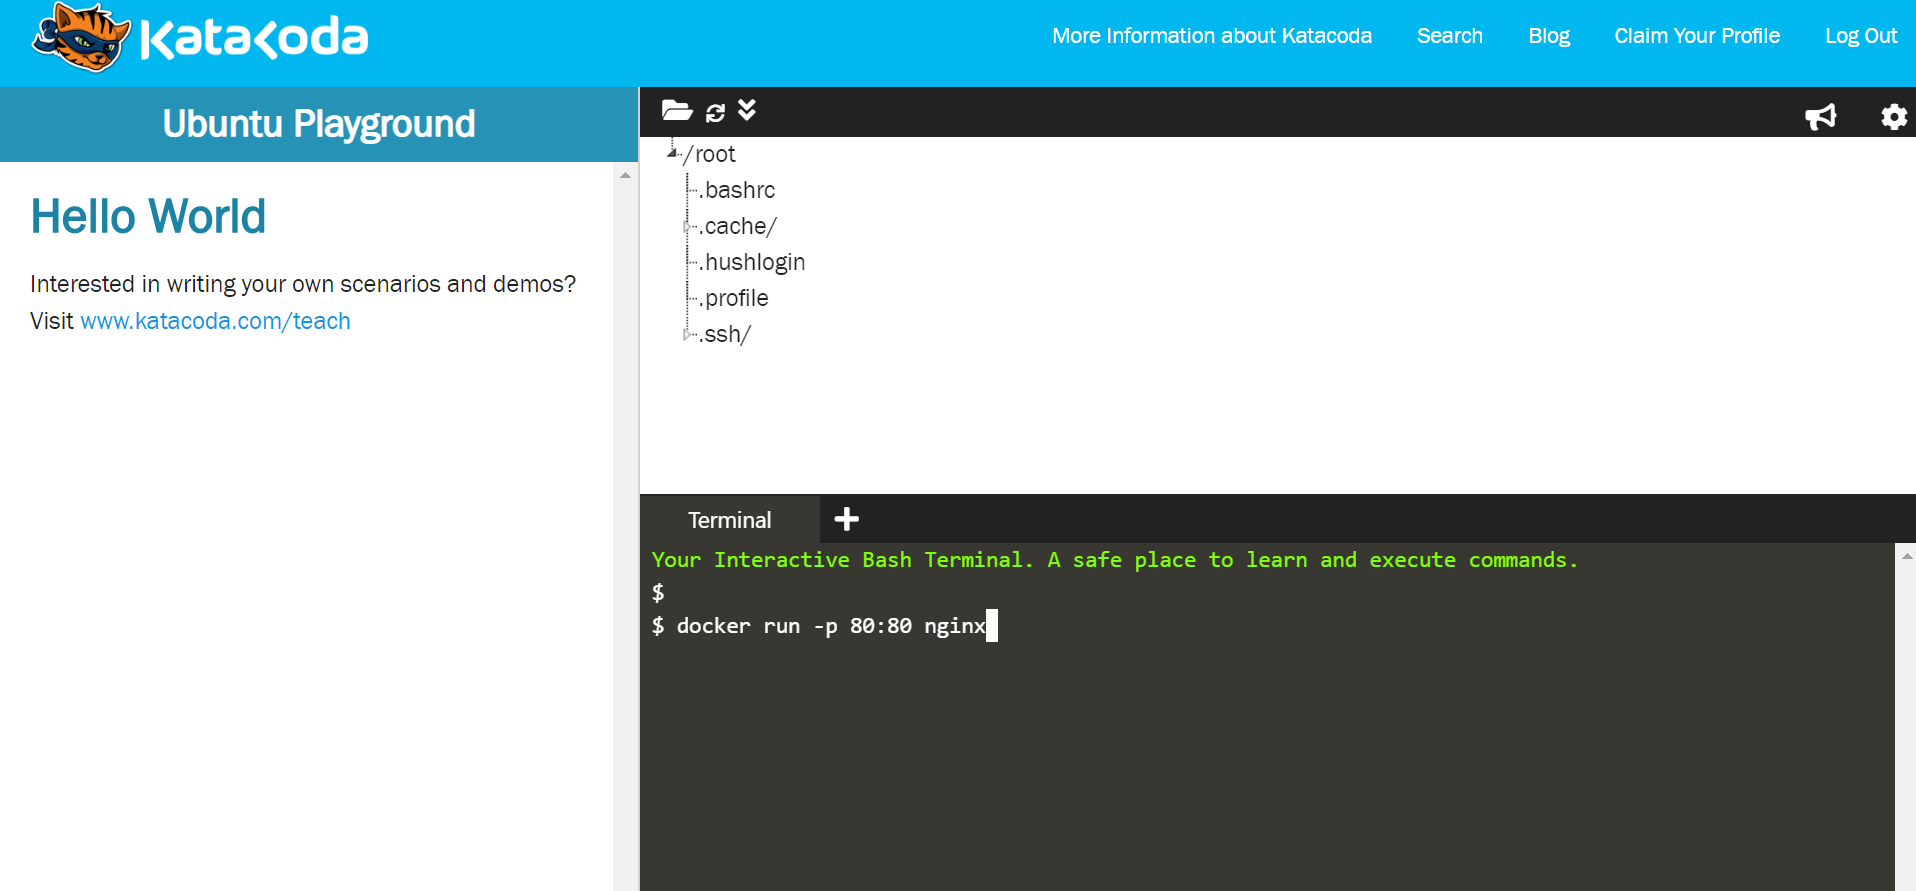Open the folder icon in editor toolbar
The width and height of the screenshot is (1916, 891).
pyautogui.click(x=677, y=111)
